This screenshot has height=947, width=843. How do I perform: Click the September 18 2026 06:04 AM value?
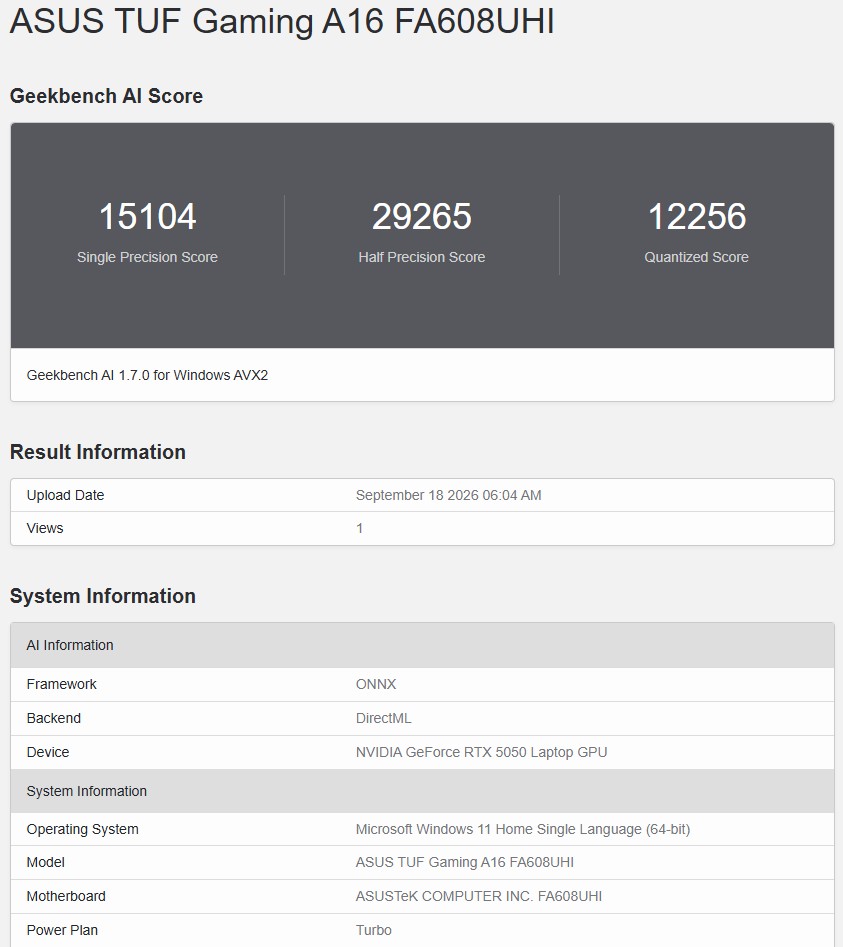(449, 495)
